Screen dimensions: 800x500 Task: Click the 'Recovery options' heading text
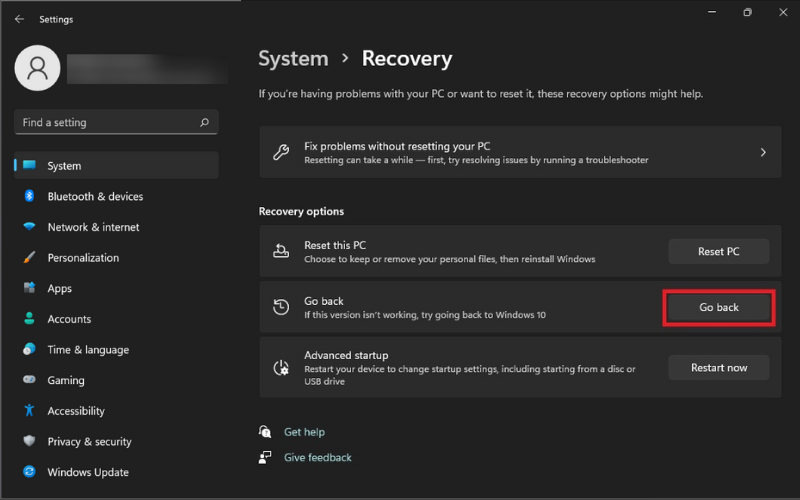coord(301,211)
